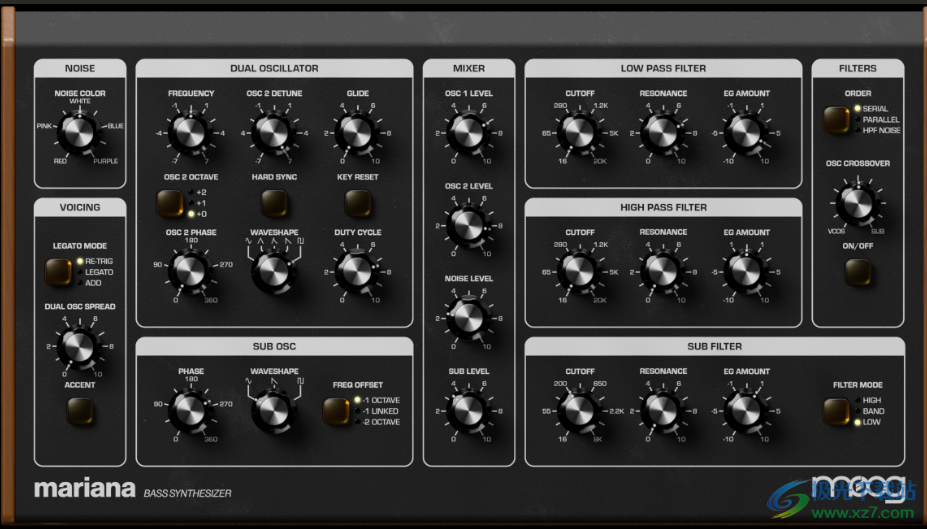
Task: Click the OSC 2 Phase knob
Action: [190, 272]
